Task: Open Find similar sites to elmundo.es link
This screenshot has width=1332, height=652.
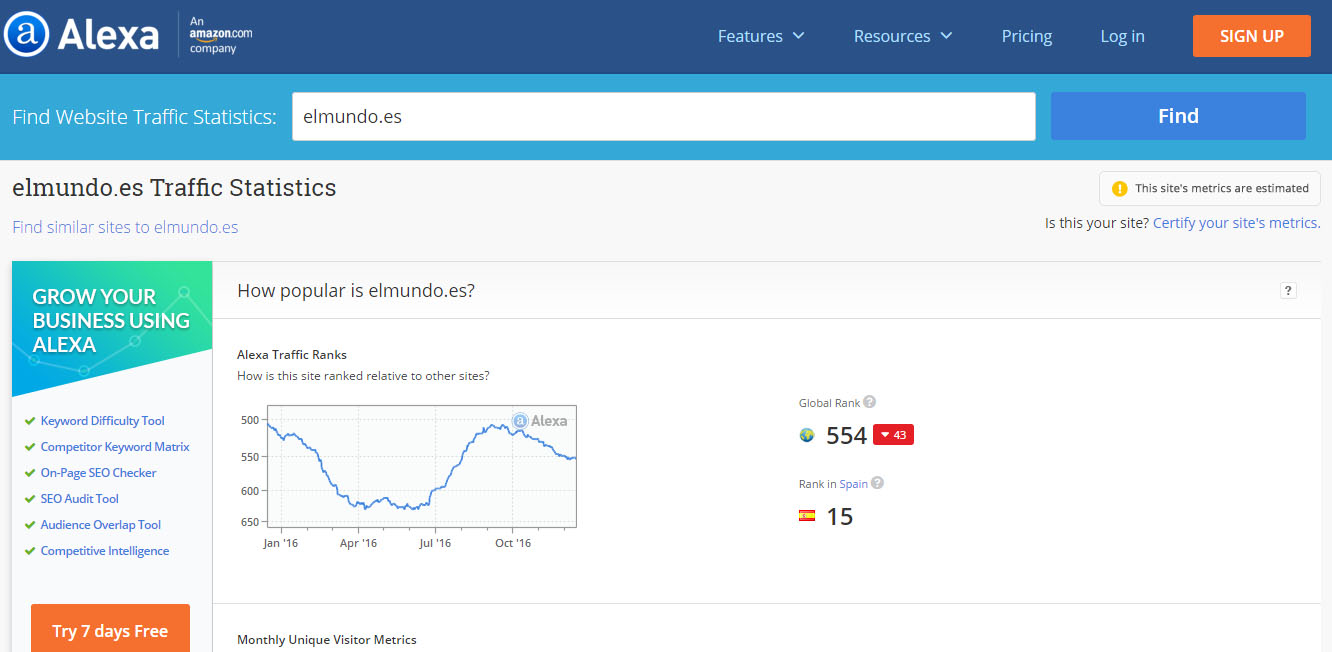Action: 125,227
